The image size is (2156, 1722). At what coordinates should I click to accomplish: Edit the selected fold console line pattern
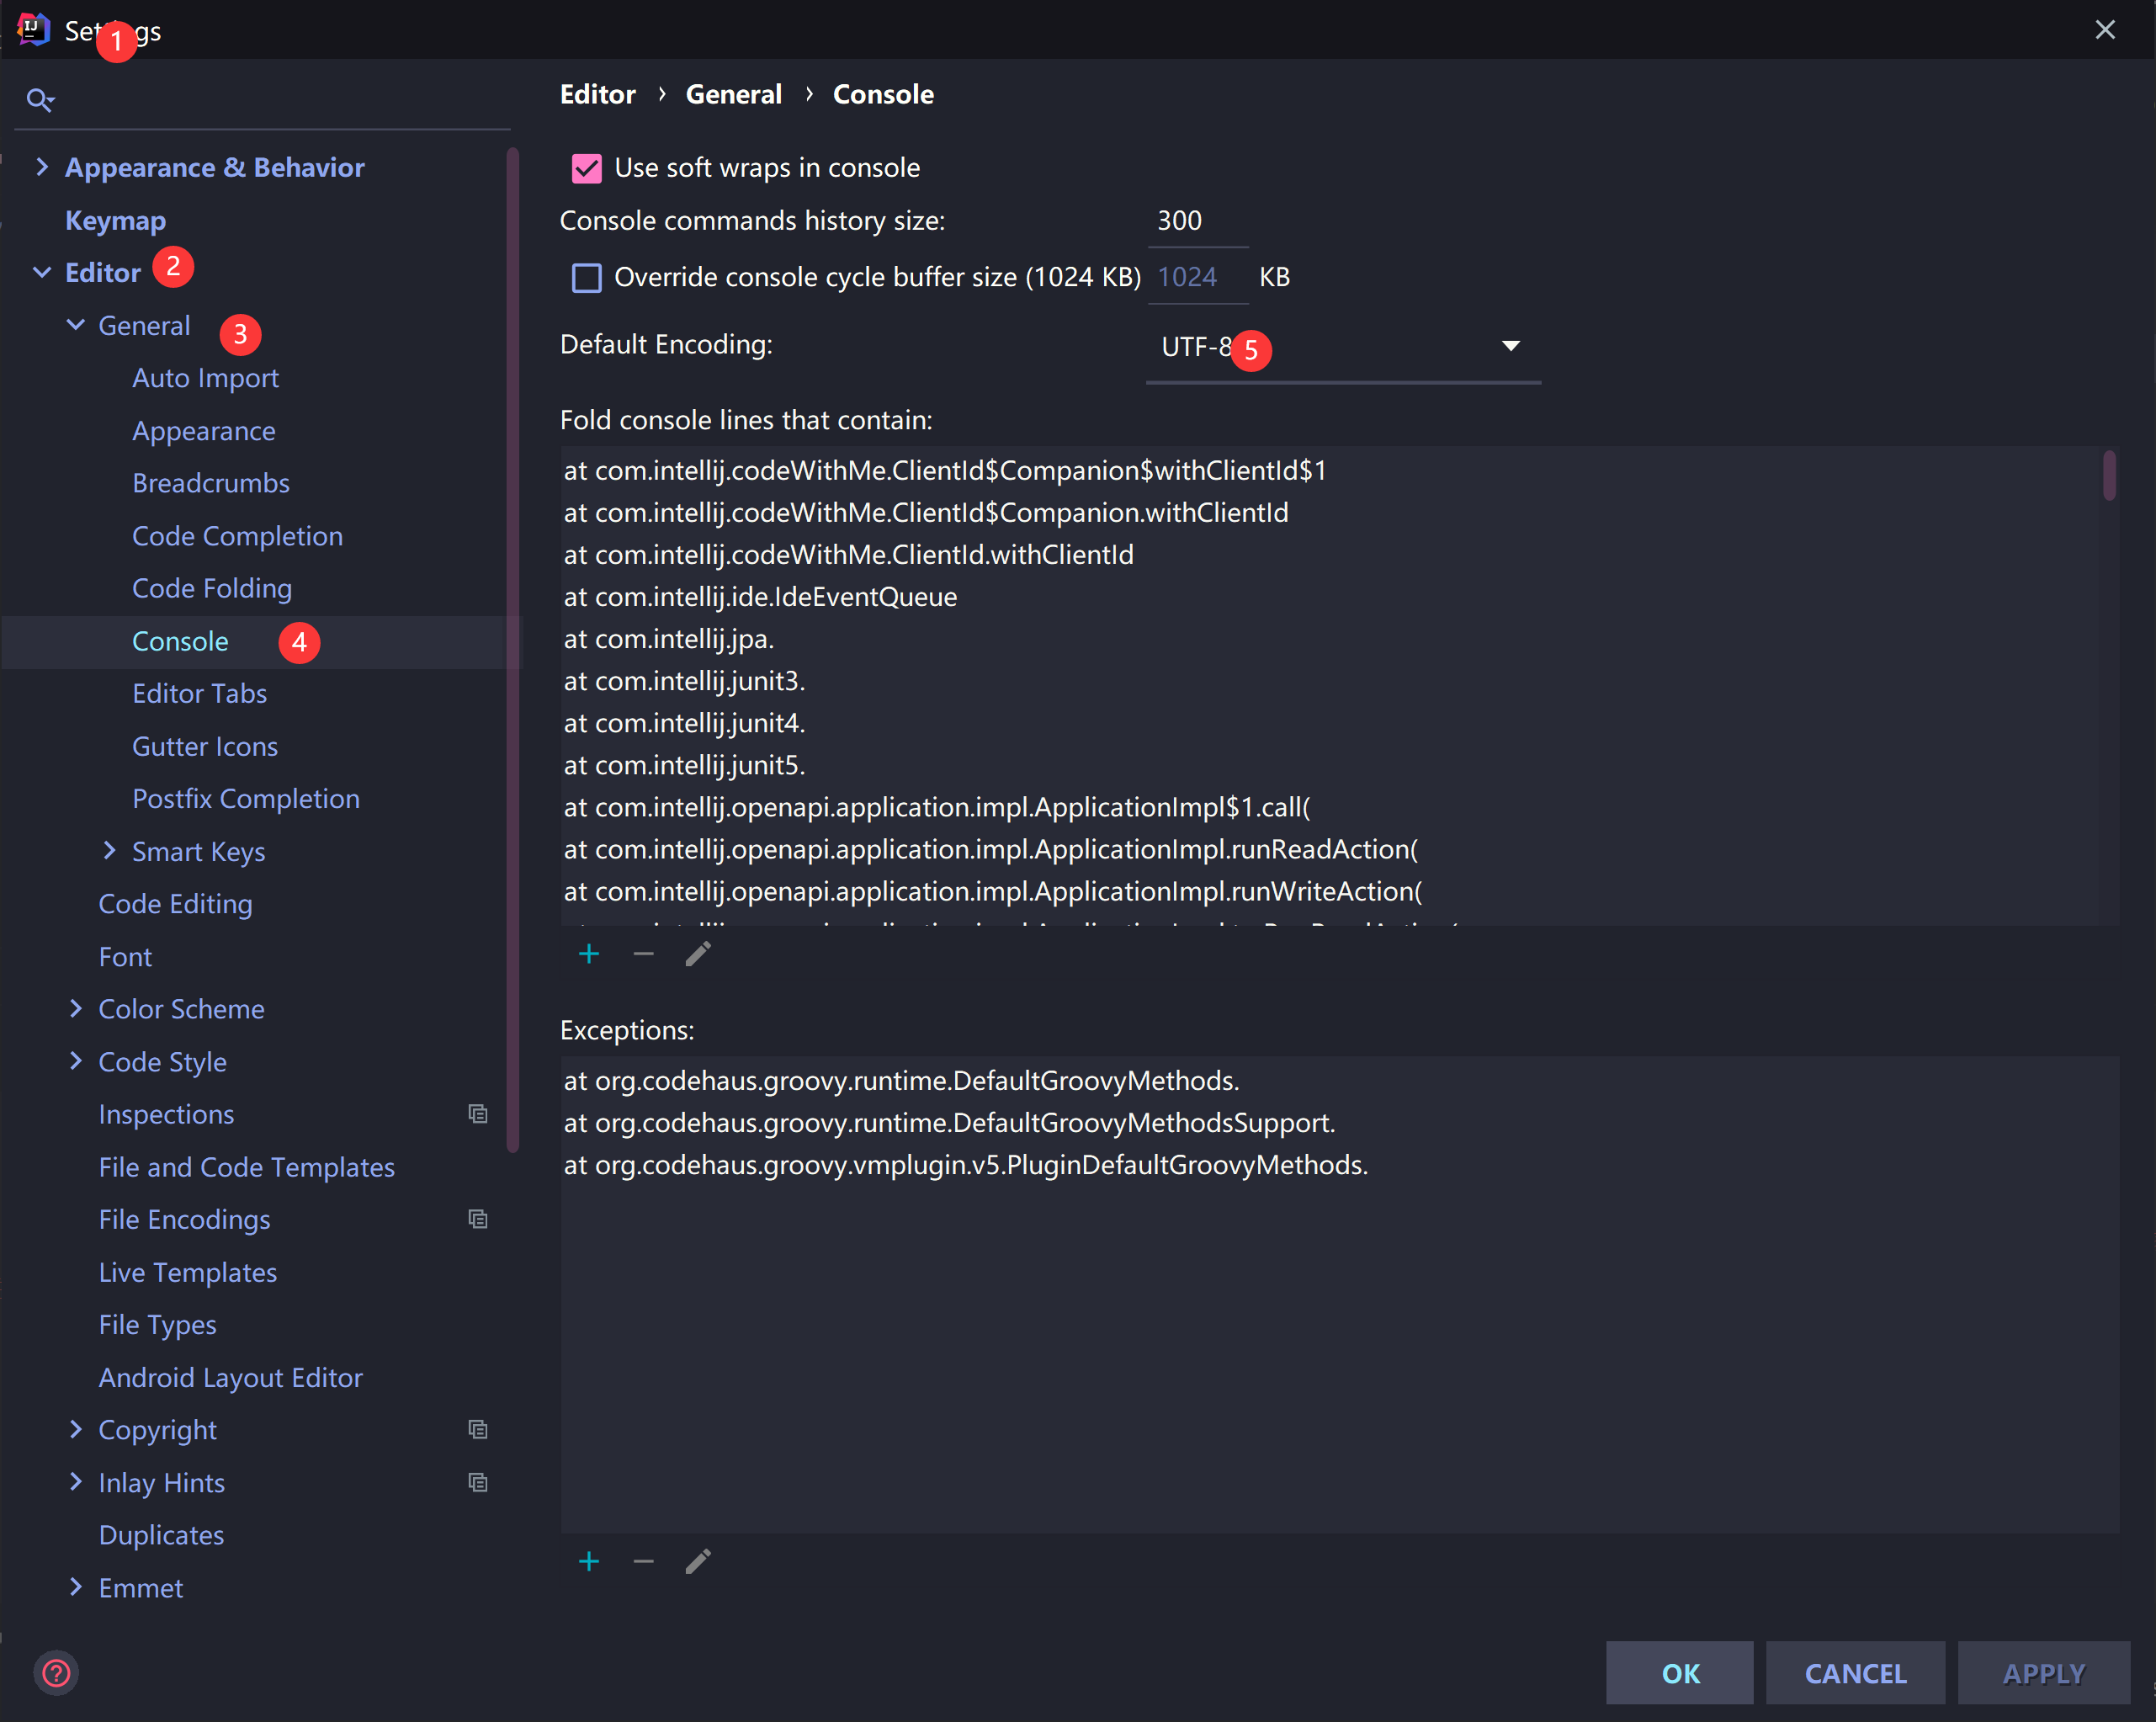point(698,954)
